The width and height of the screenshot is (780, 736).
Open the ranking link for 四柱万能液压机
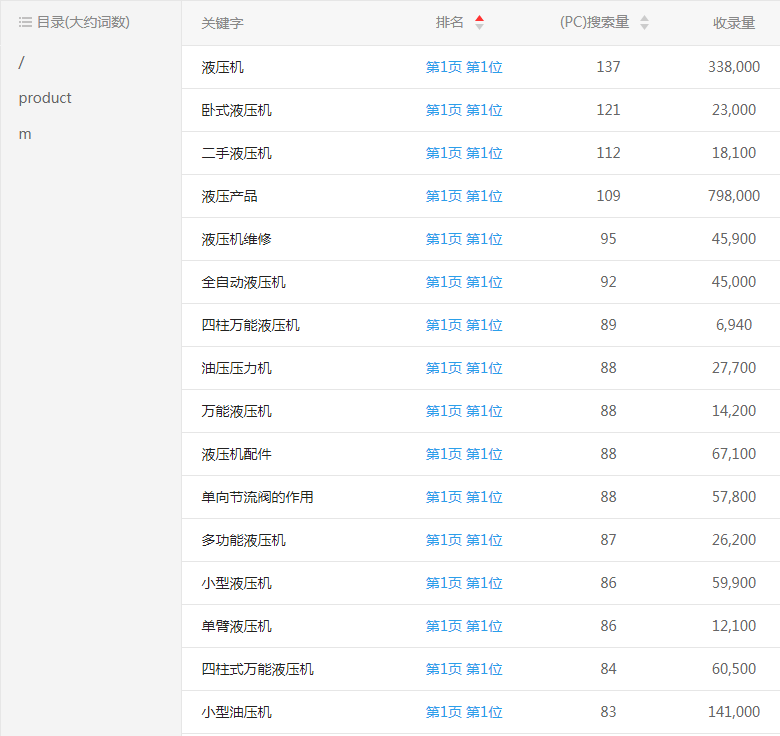pos(464,325)
